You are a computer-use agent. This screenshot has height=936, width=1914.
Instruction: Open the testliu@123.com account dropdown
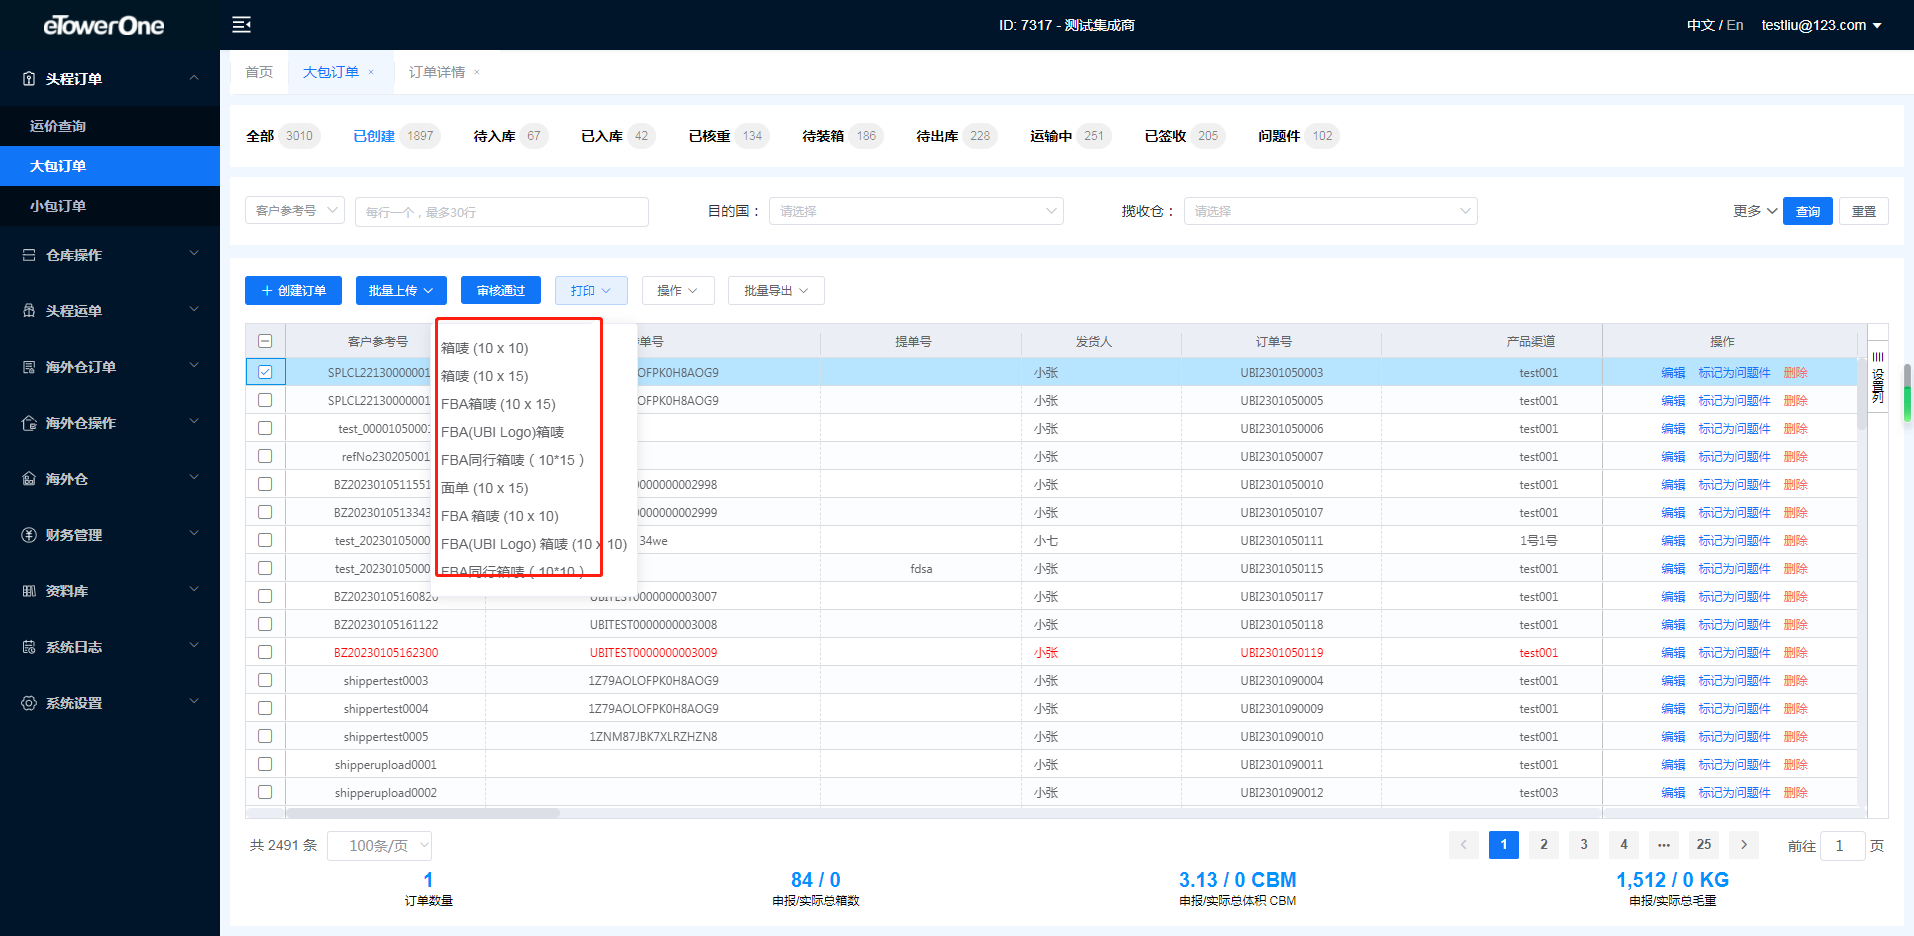(x=1822, y=25)
